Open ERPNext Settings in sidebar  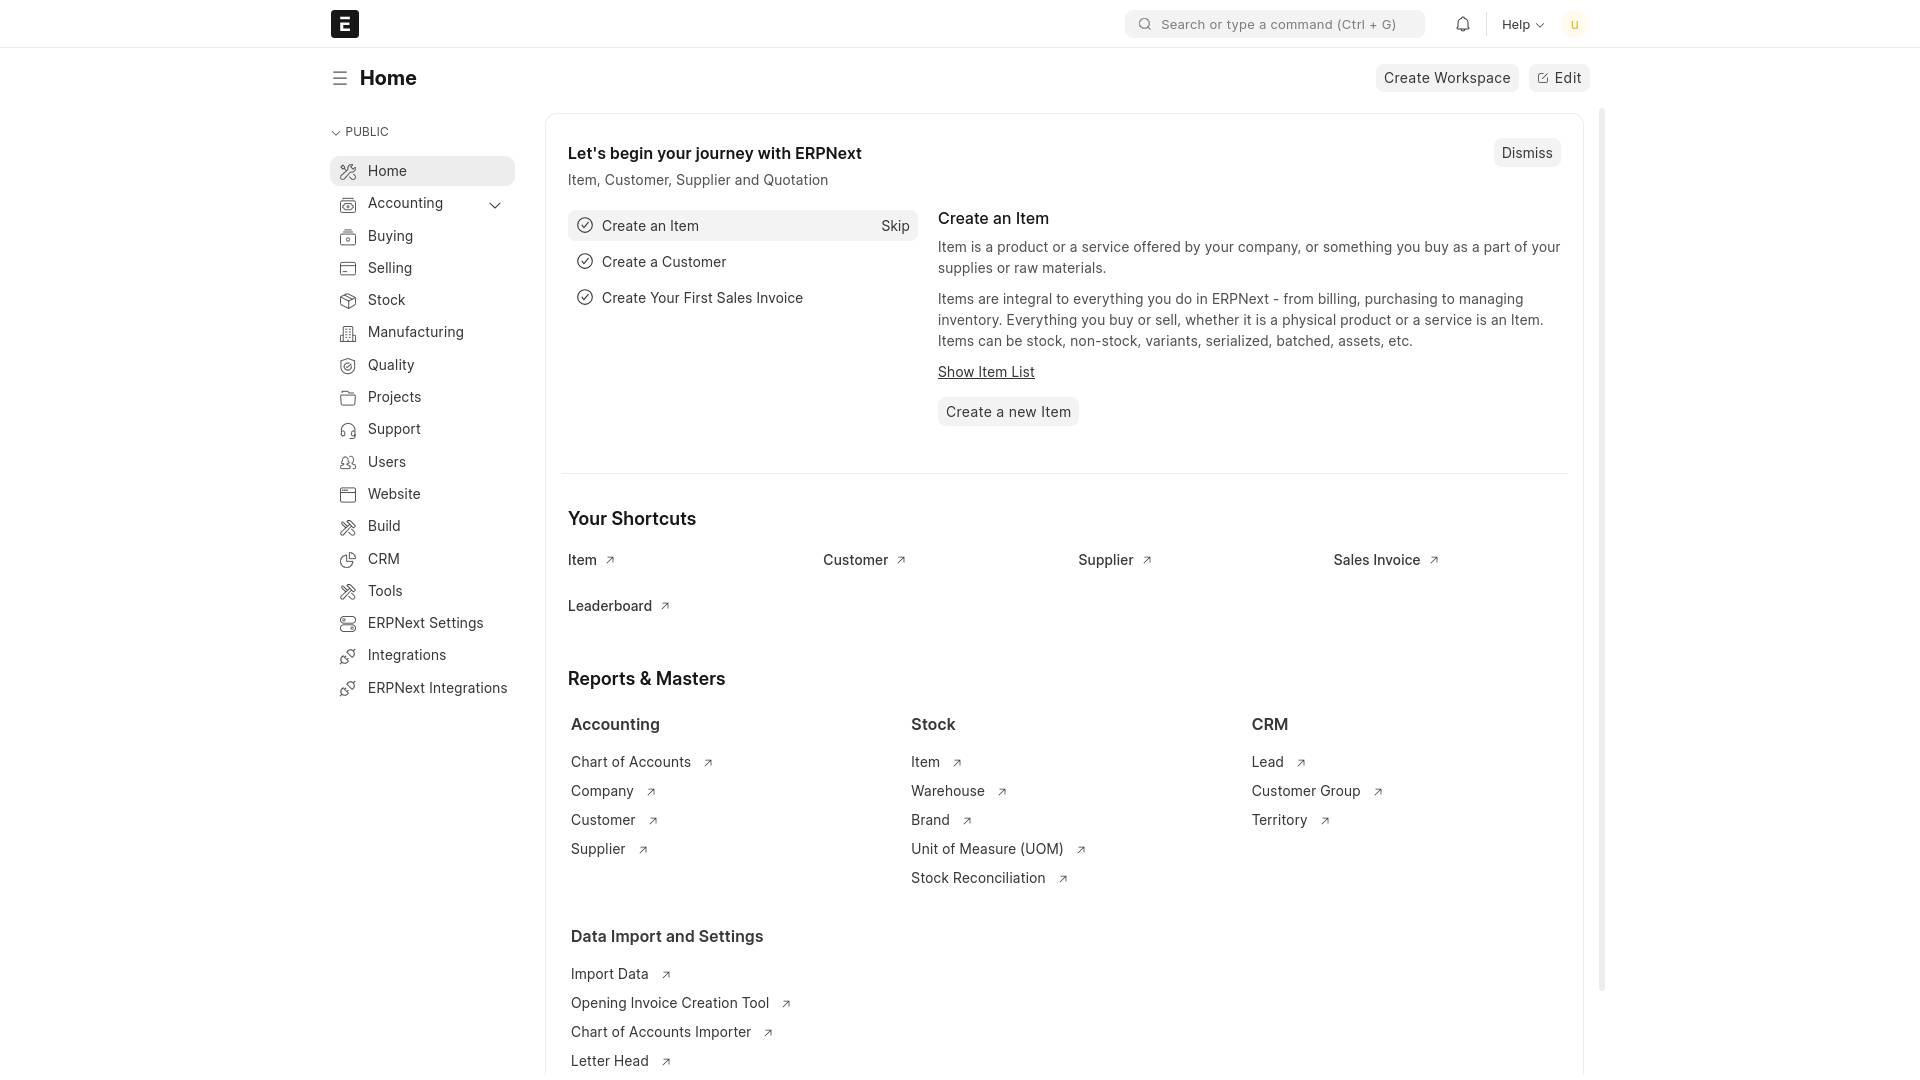[425, 623]
